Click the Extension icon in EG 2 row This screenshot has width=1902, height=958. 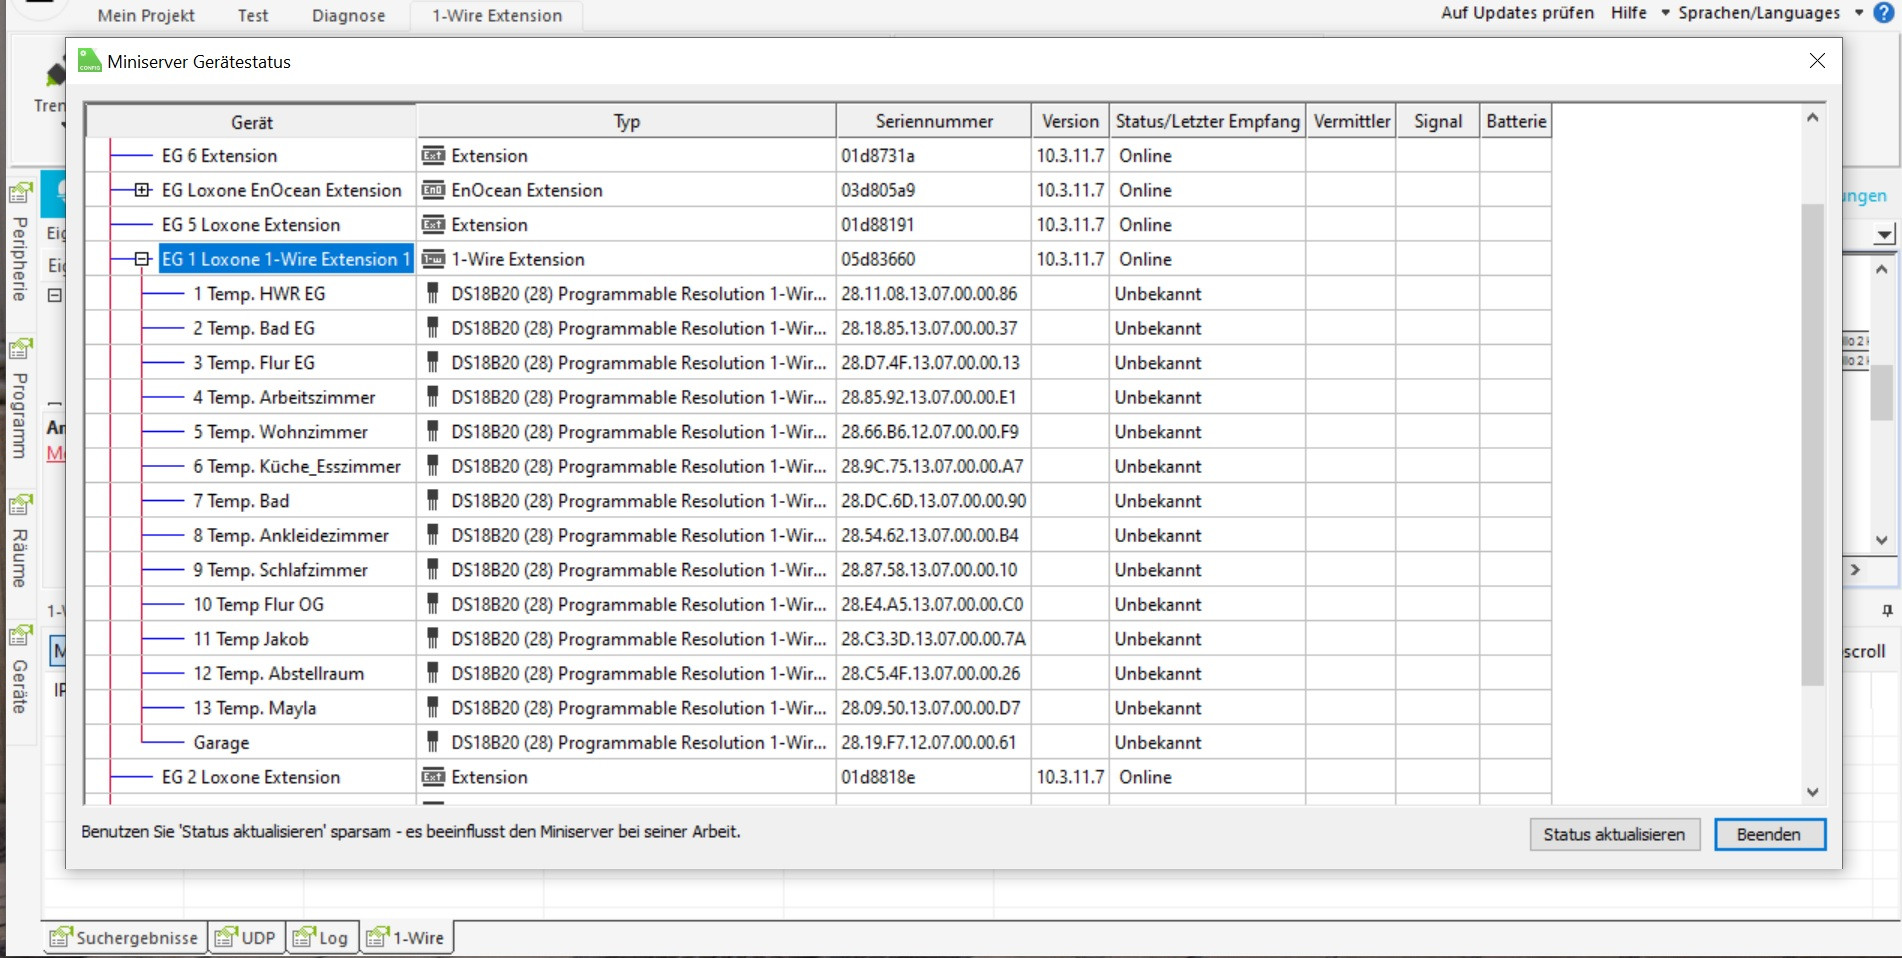(433, 777)
